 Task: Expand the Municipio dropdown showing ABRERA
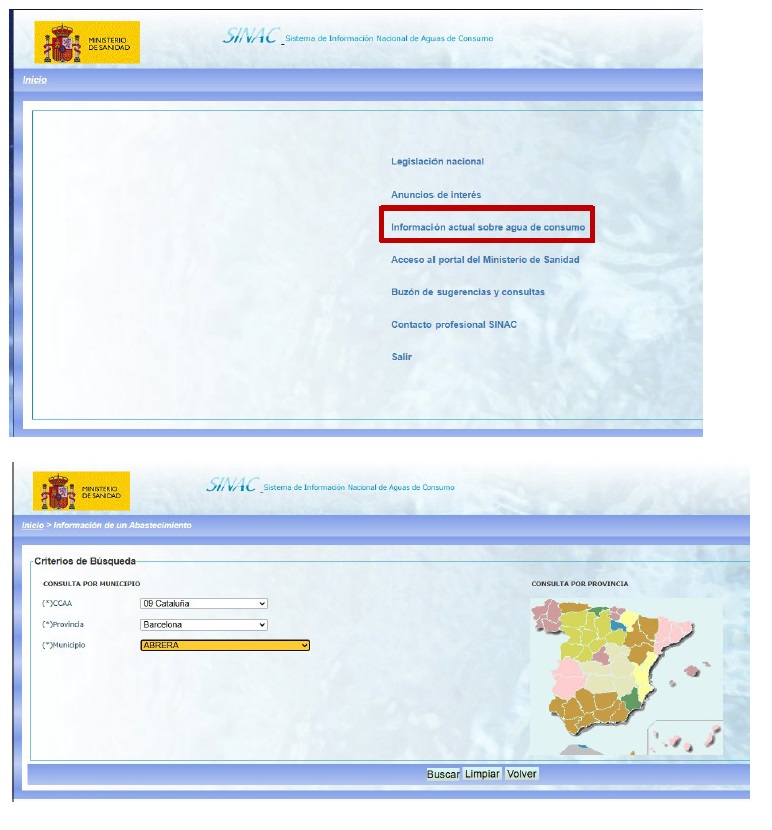point(225,646)
